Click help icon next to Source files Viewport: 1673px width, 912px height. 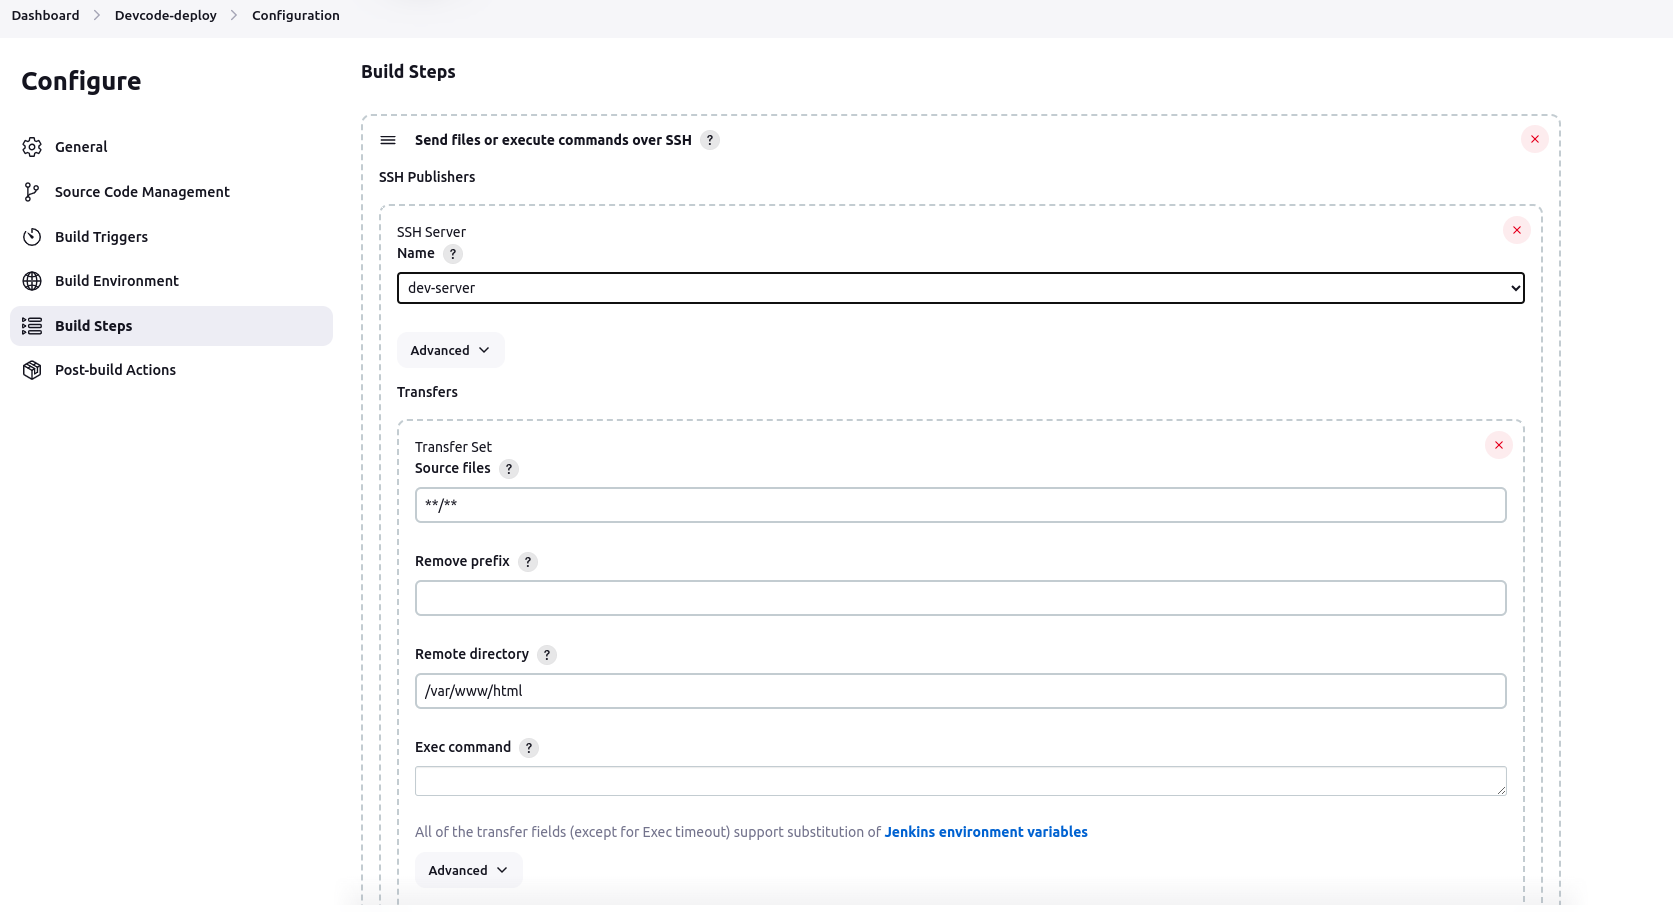pyautogui.click(x=509, y=469)
